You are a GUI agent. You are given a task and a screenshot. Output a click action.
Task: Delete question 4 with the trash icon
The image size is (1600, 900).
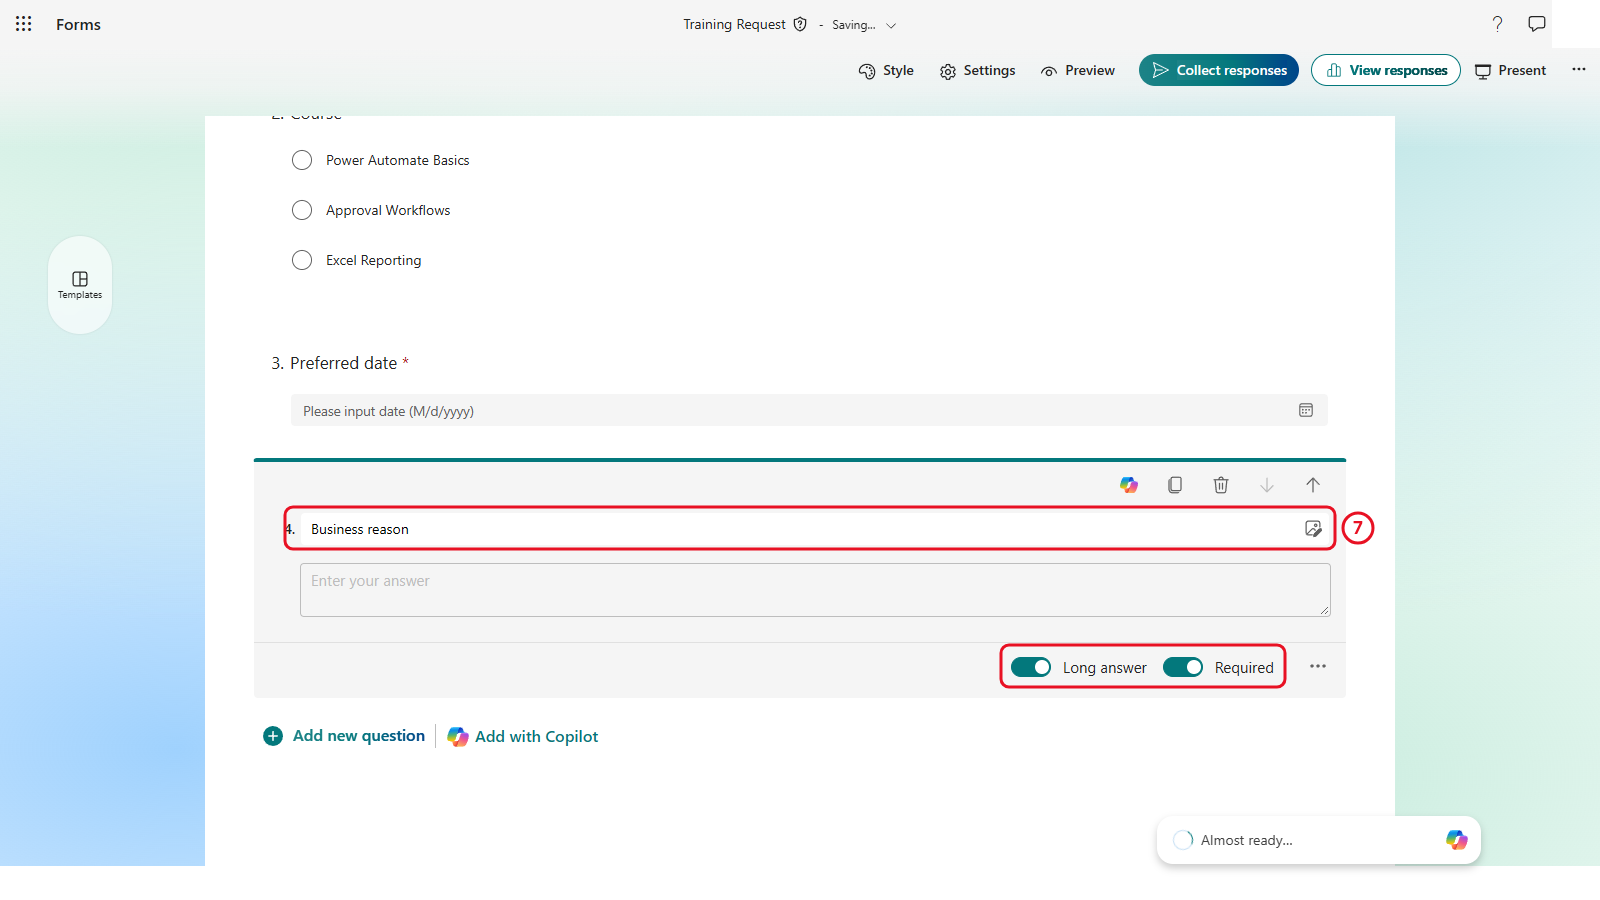[1221, 485]
